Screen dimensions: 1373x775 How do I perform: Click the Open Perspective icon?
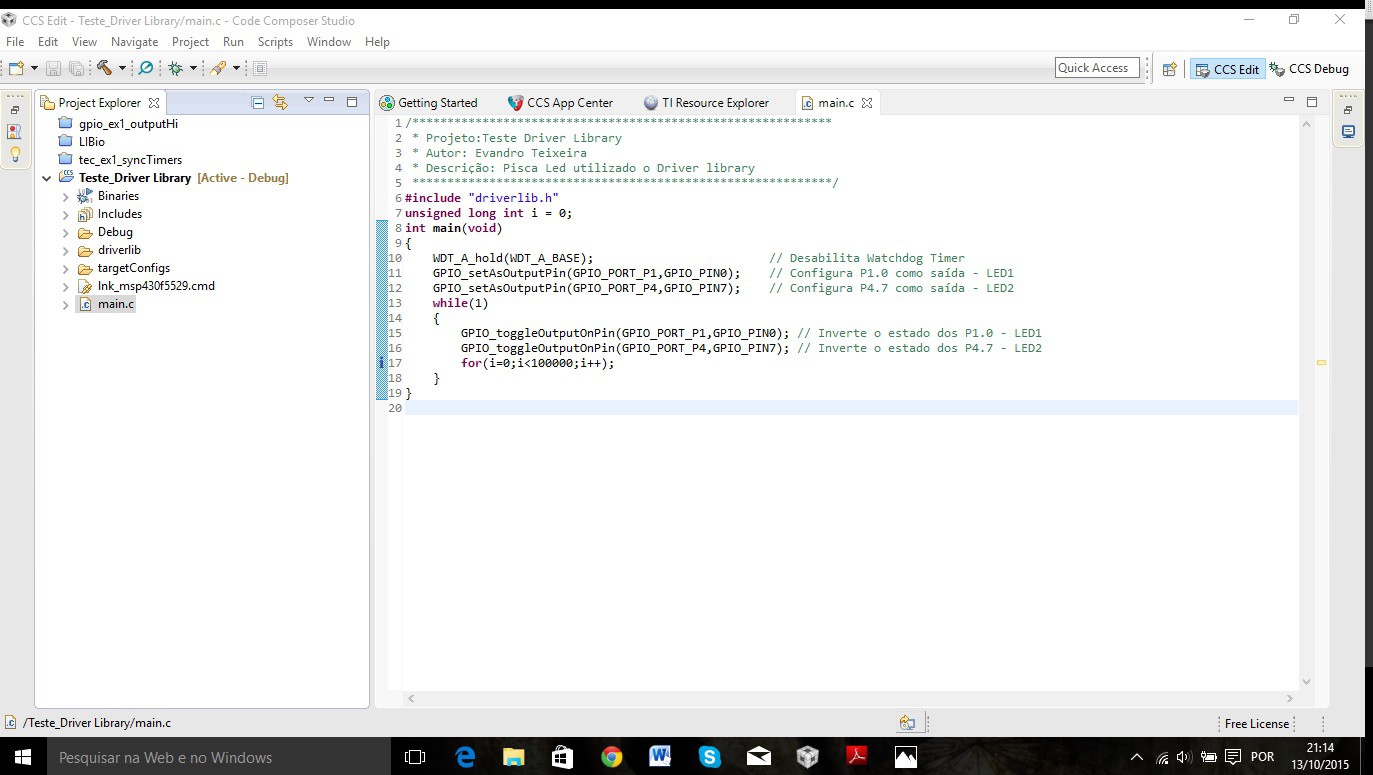coord(1169,69)
